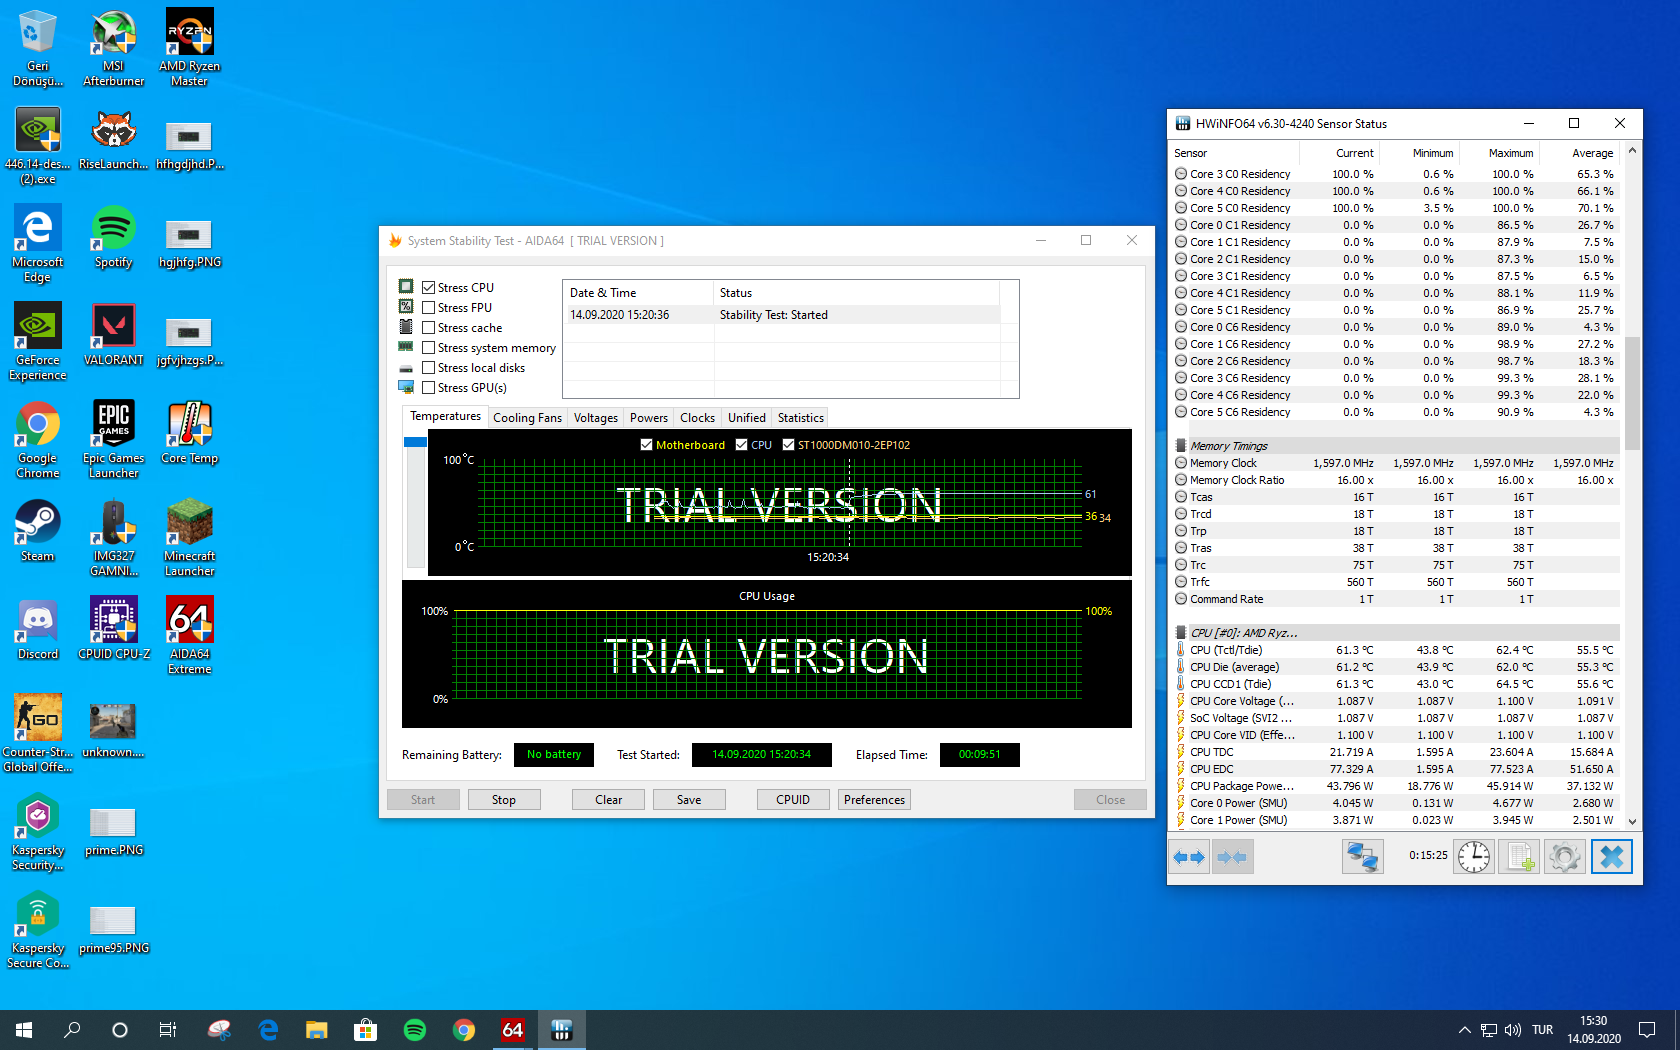The height and width of the screenshot is (1050, 1680).
Task: Open Discord desktop shortcut
Action: point(37,629)
